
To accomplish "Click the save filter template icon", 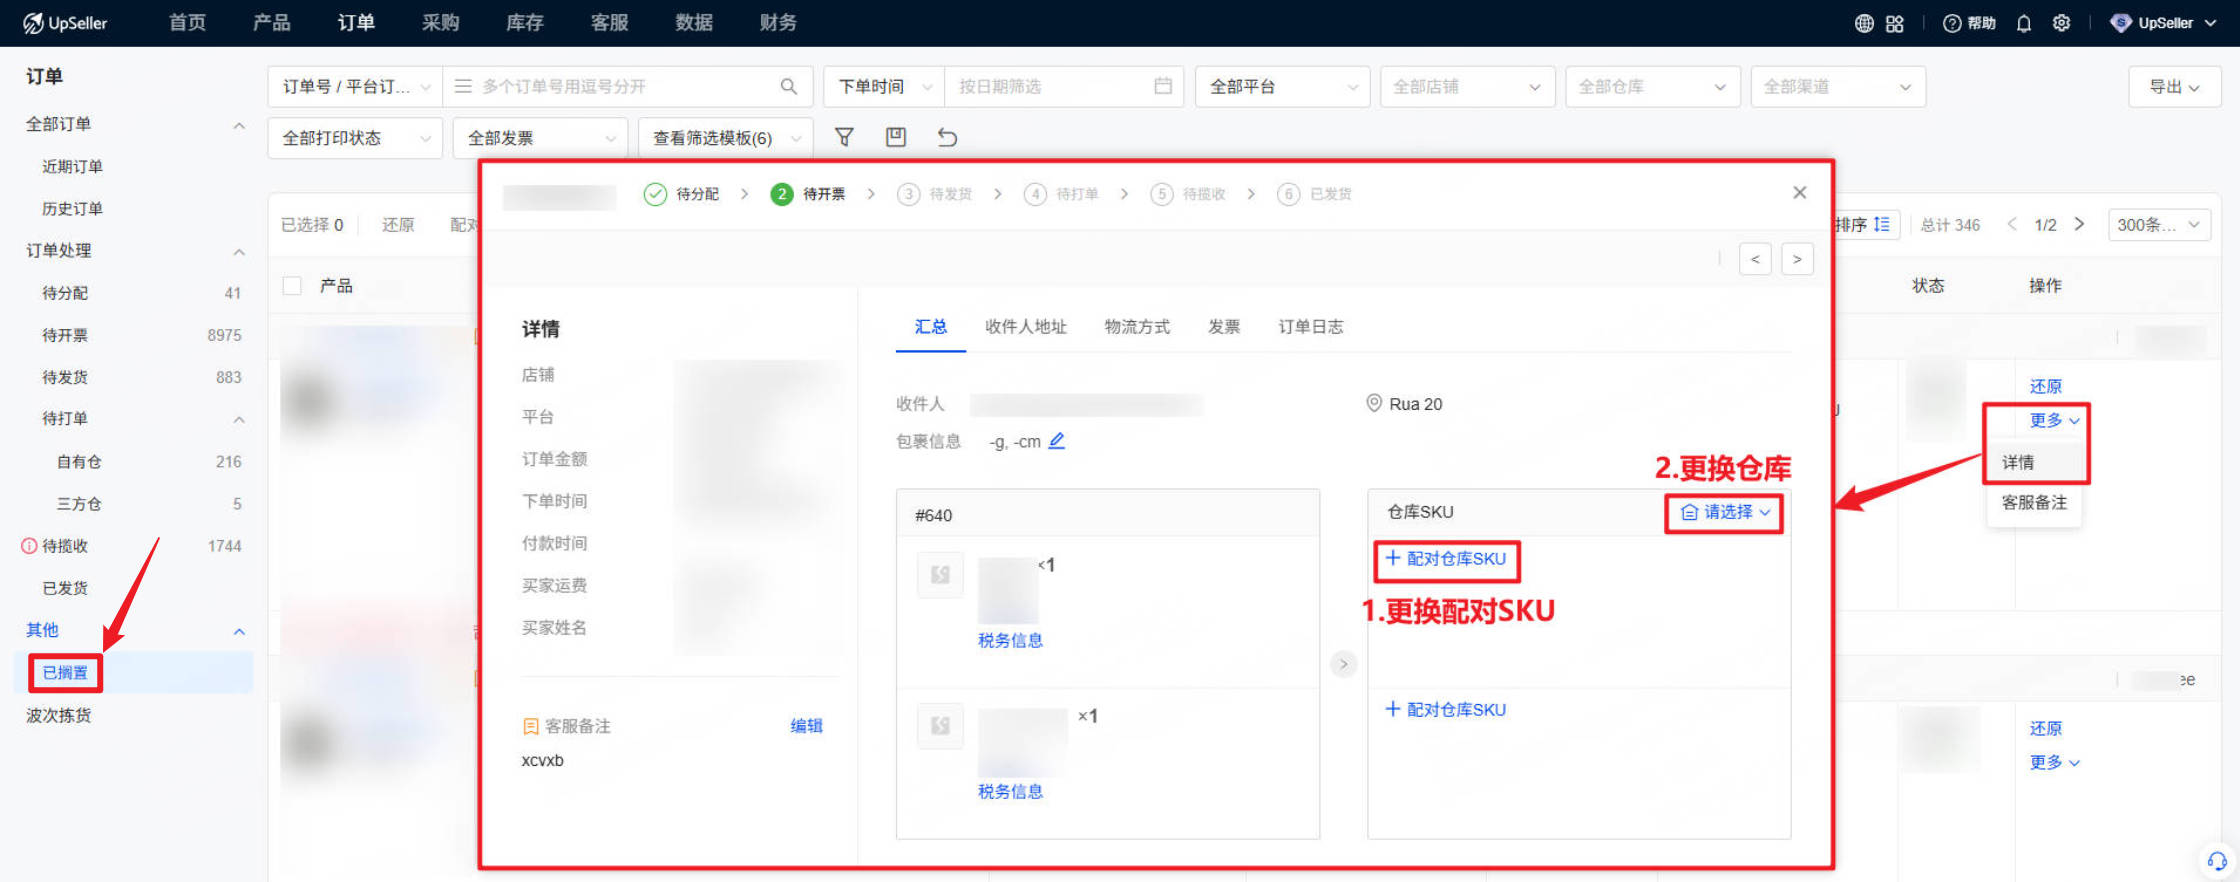I will tap(895, 137).
